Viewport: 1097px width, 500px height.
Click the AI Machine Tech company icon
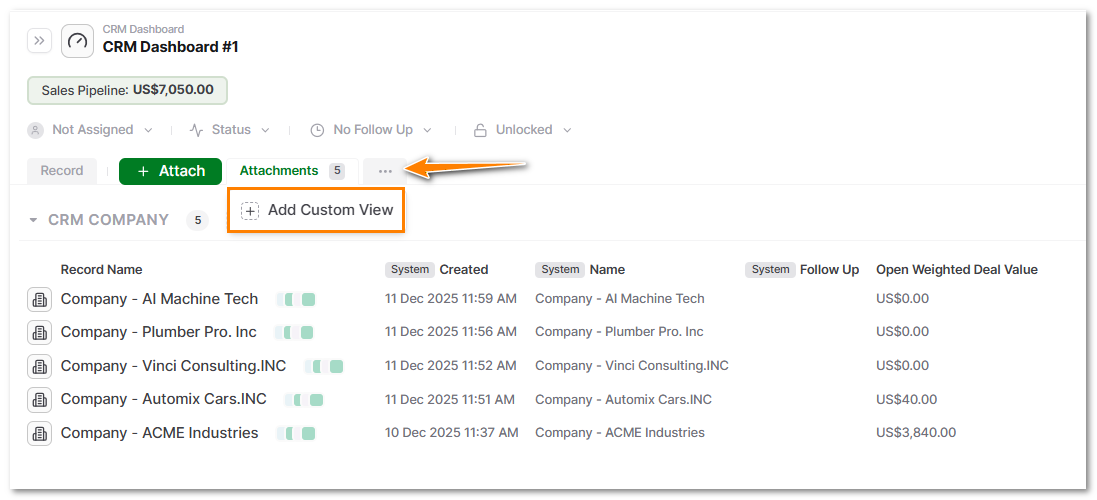tap(39, 299)
